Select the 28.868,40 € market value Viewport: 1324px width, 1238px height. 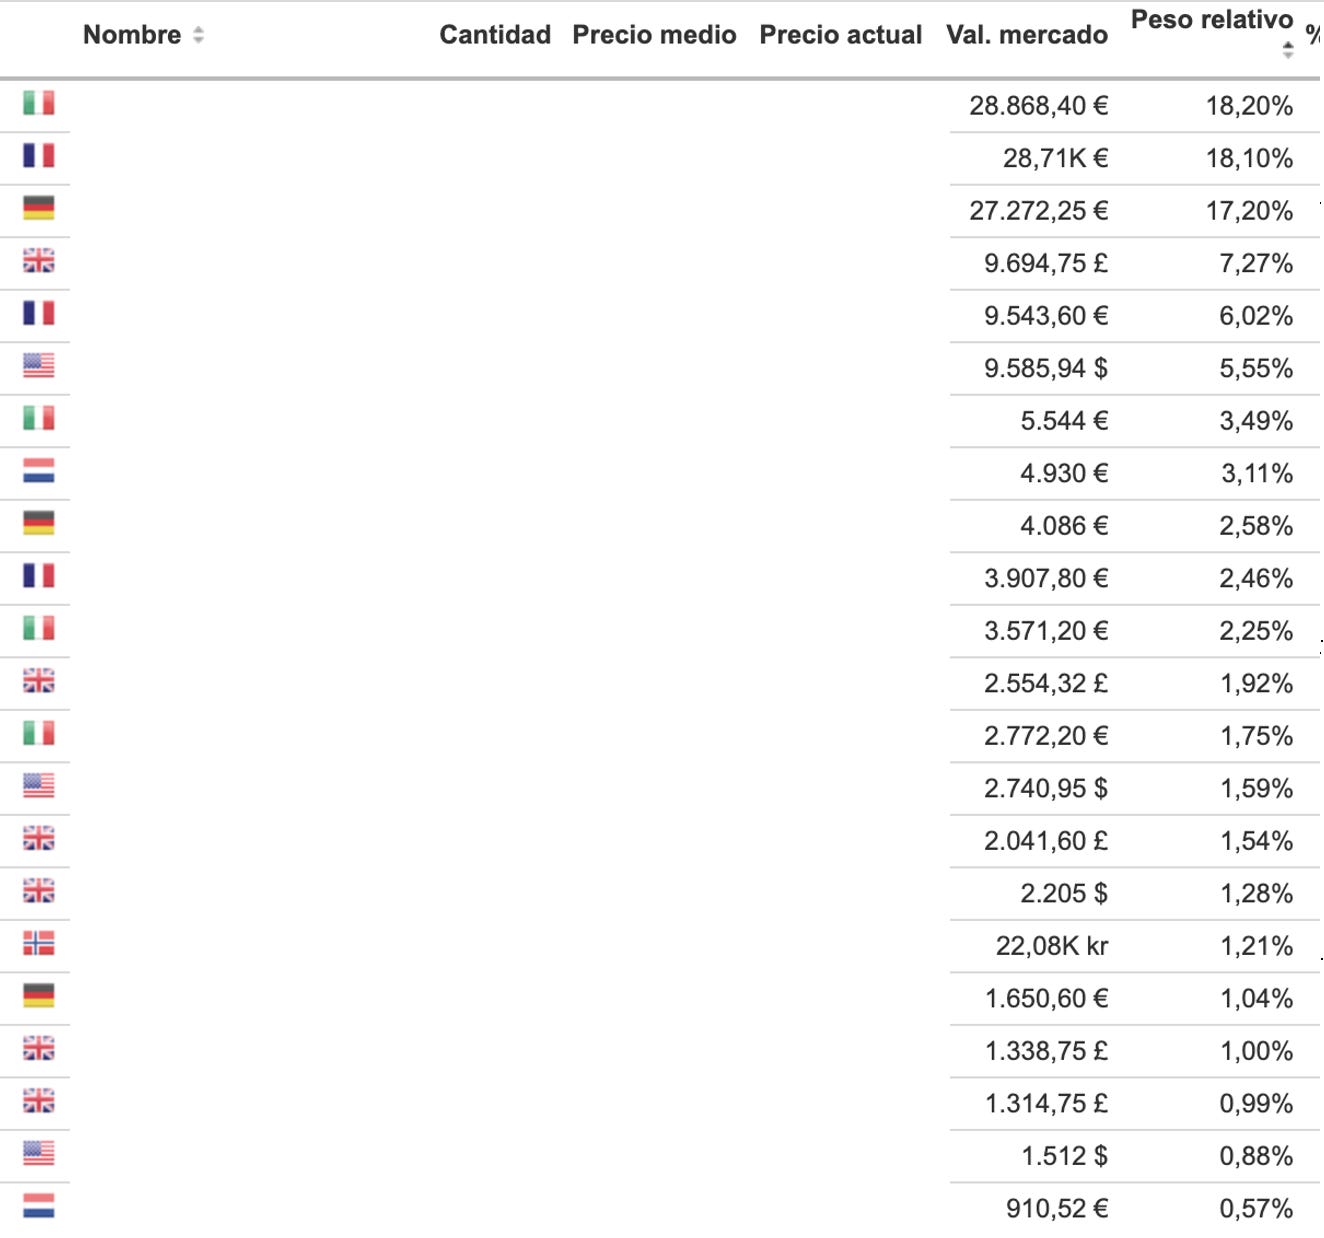pyautogui.click(x=1039, y=106)
